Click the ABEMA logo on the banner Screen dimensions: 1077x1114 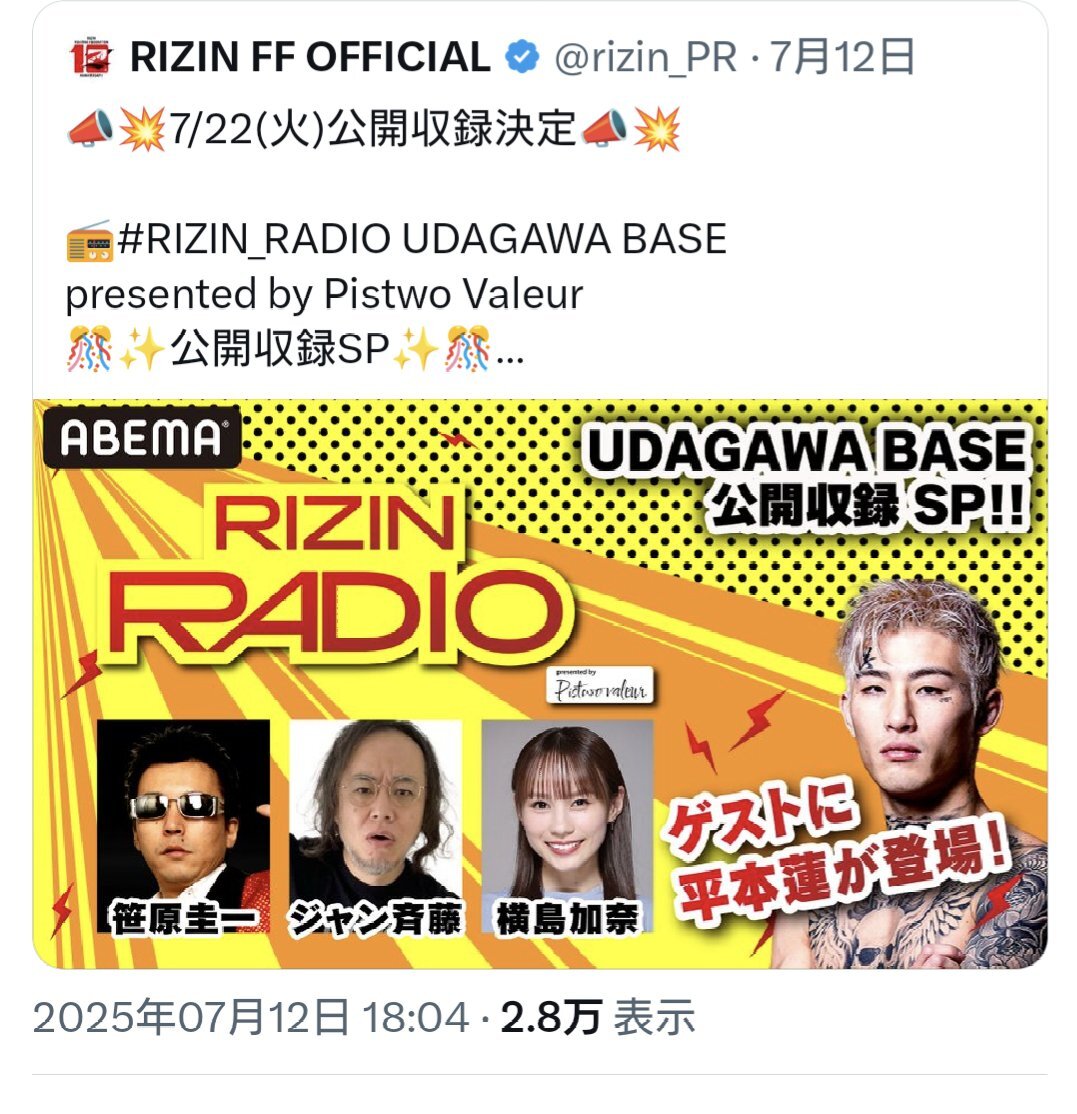tap(142, 436)
